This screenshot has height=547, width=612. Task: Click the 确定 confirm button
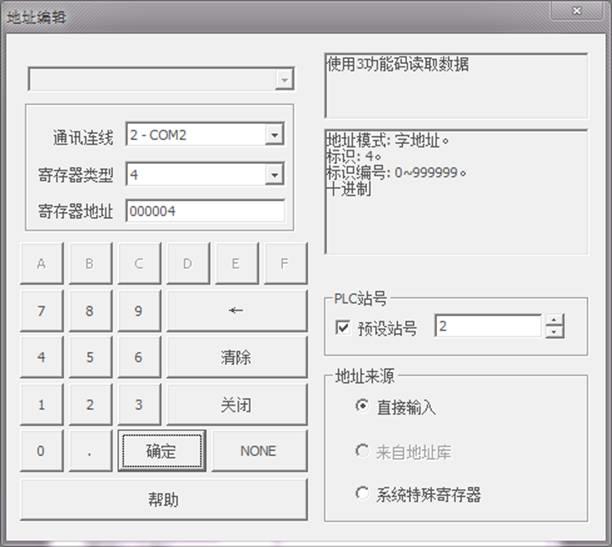pyautogui.click(x=161, y=451)
